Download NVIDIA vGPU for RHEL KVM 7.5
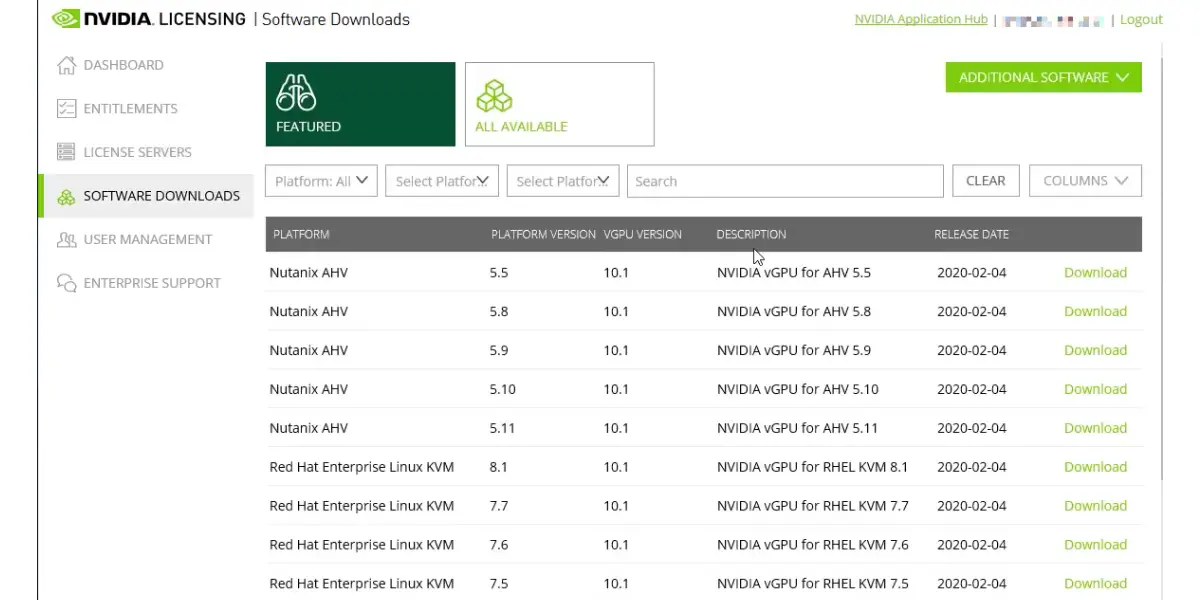Screen dimensions: 1200x600 pos(1095,584)
